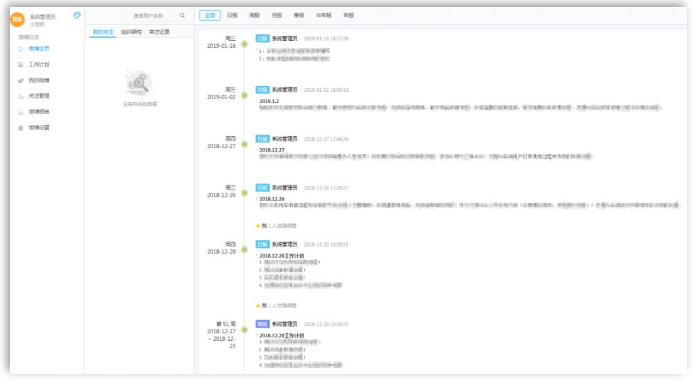Click the purple 周报 badge on week 51 entry
This screenshot has height=384, width=698.
click(262, 324)
